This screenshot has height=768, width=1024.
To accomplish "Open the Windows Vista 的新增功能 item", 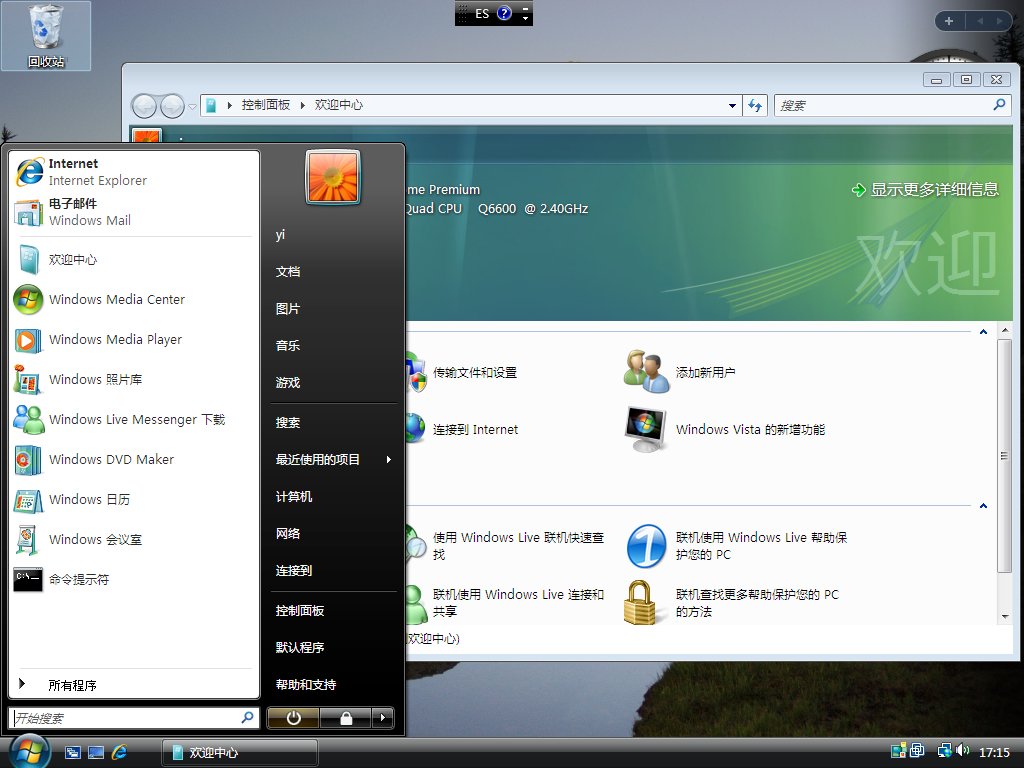I will [x=750, y=429].
